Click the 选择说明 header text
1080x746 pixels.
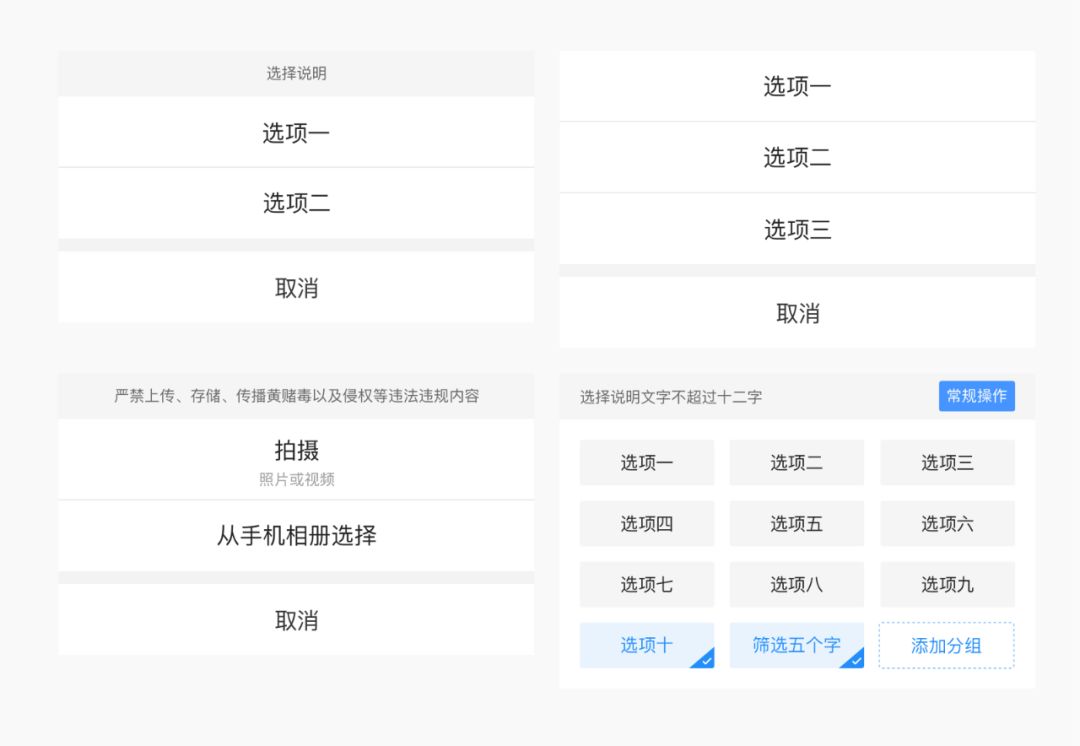pyautogui.click(x=296, y=73)
